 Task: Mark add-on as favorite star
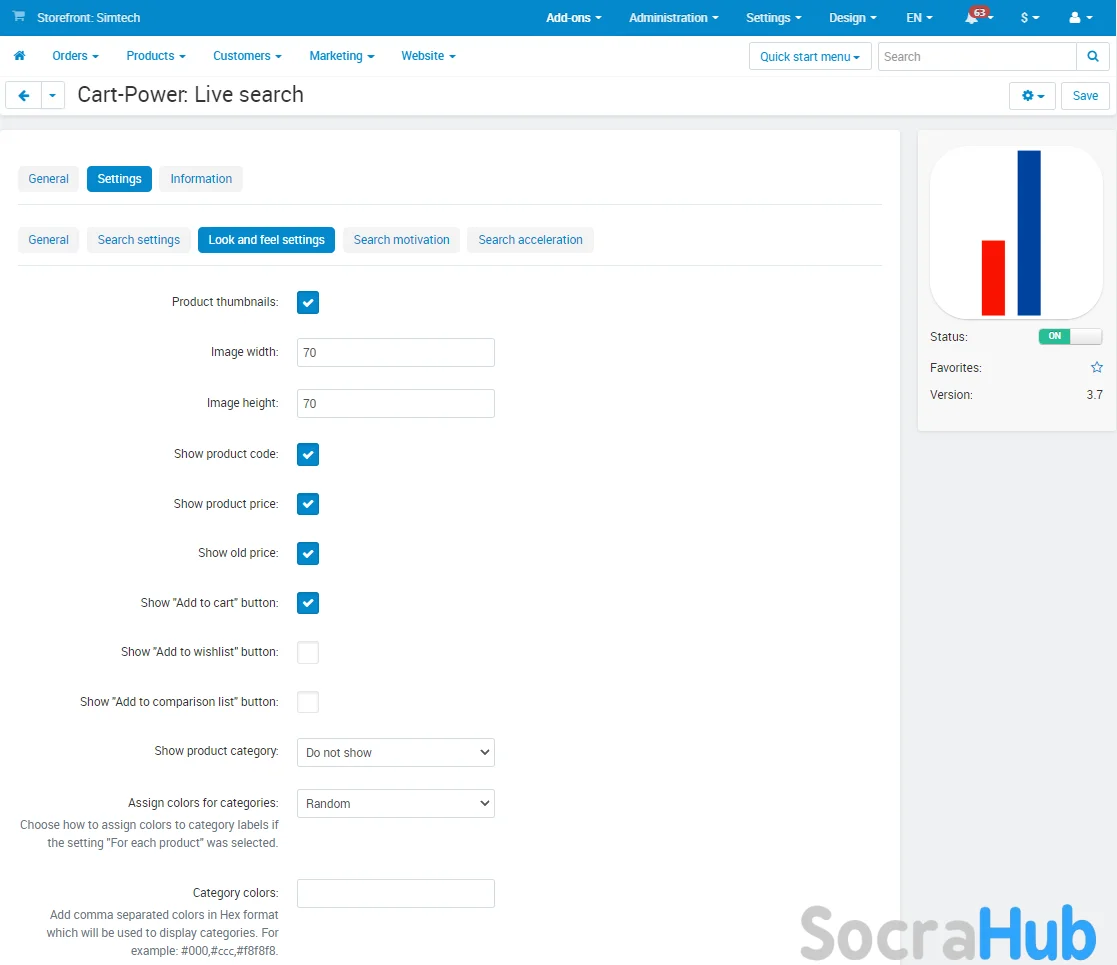[1096, 367]
